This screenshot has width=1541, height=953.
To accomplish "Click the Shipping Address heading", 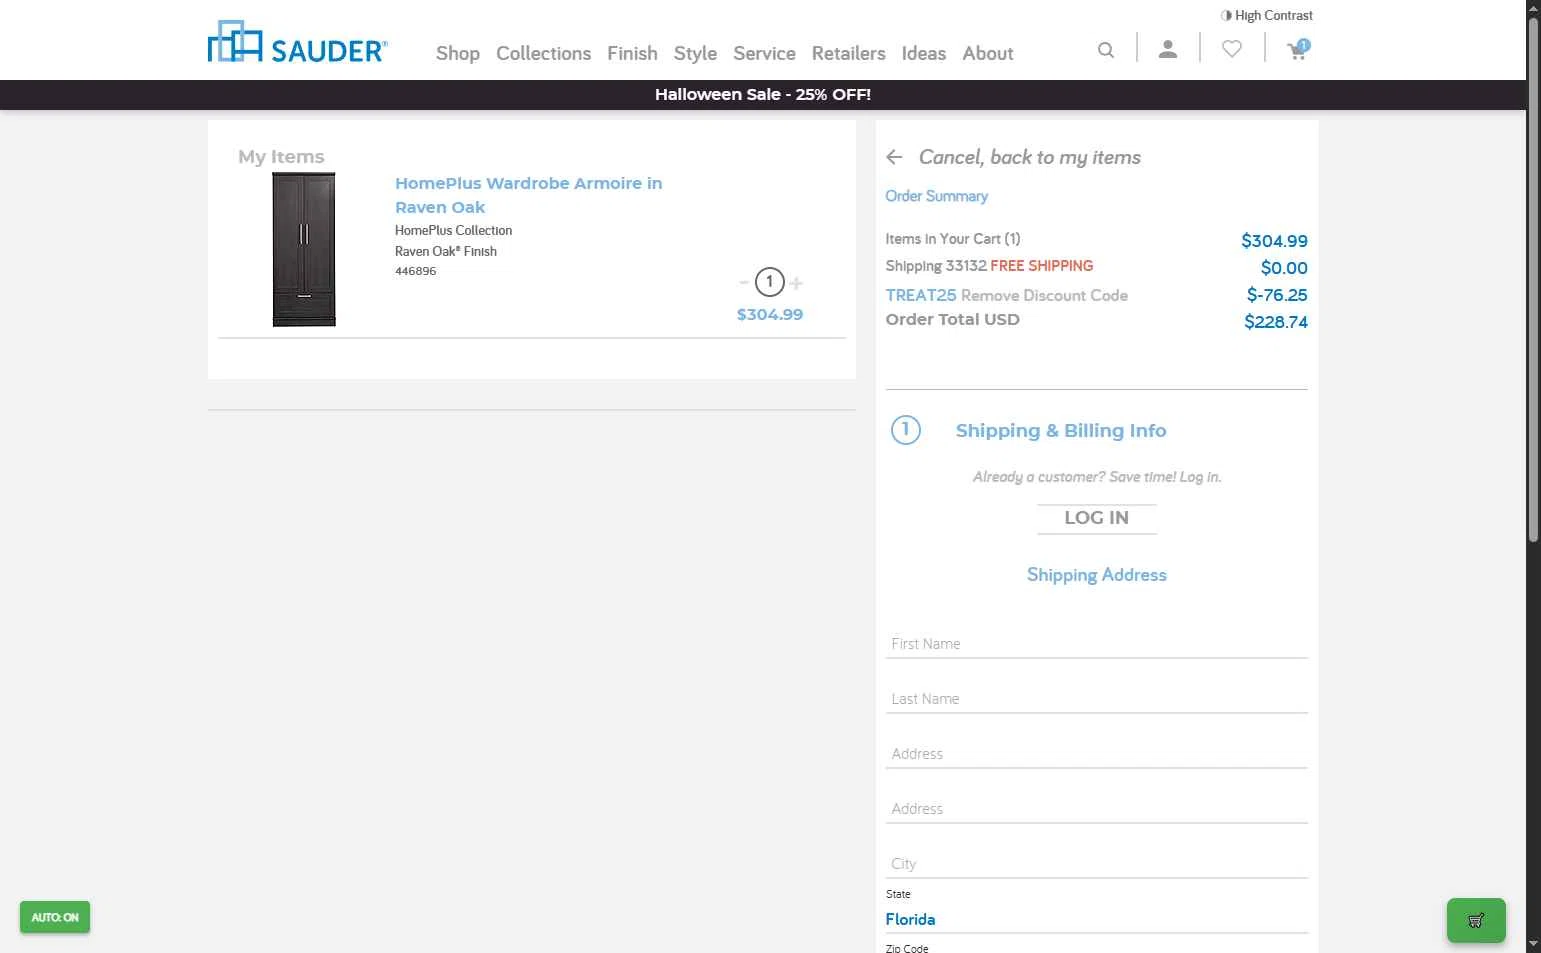I will pyautogui.click(x=1096, y=575).
